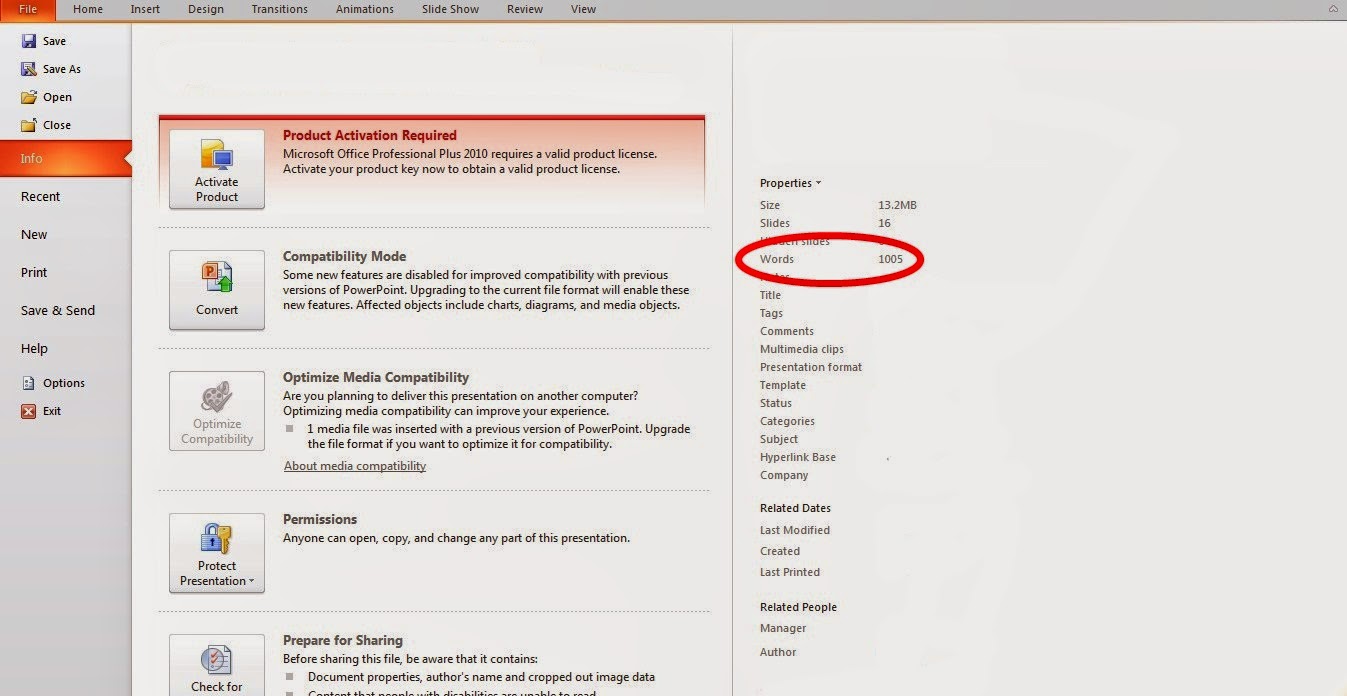Open About media compatibility link

(355, 466)
